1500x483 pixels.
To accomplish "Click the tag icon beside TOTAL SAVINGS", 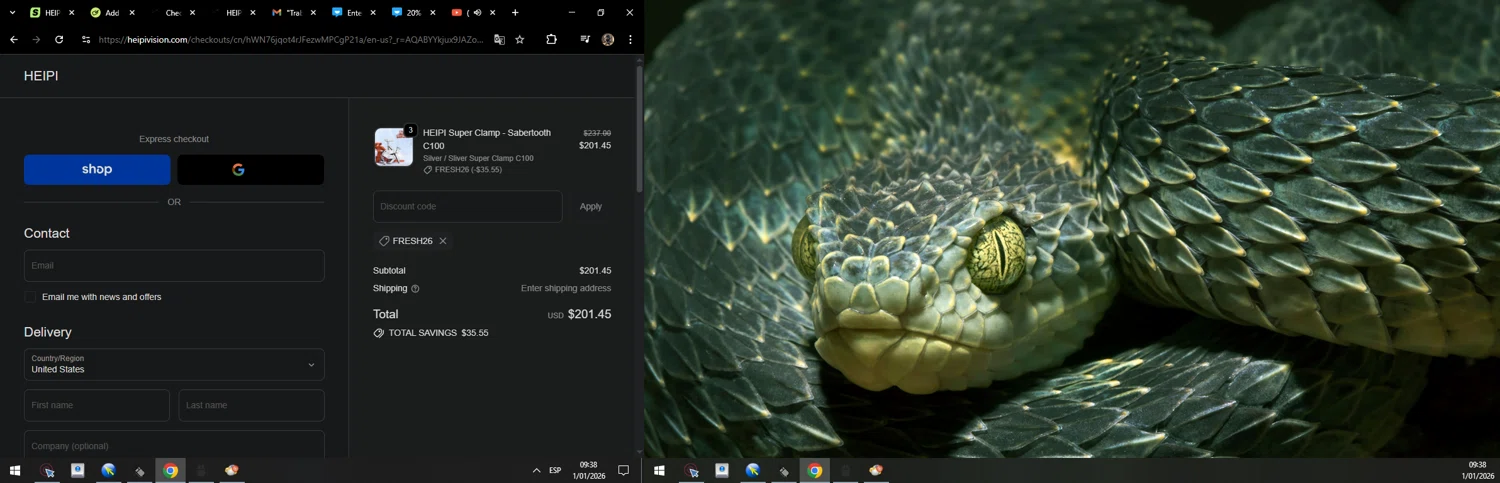I will (x=378, y=333).
